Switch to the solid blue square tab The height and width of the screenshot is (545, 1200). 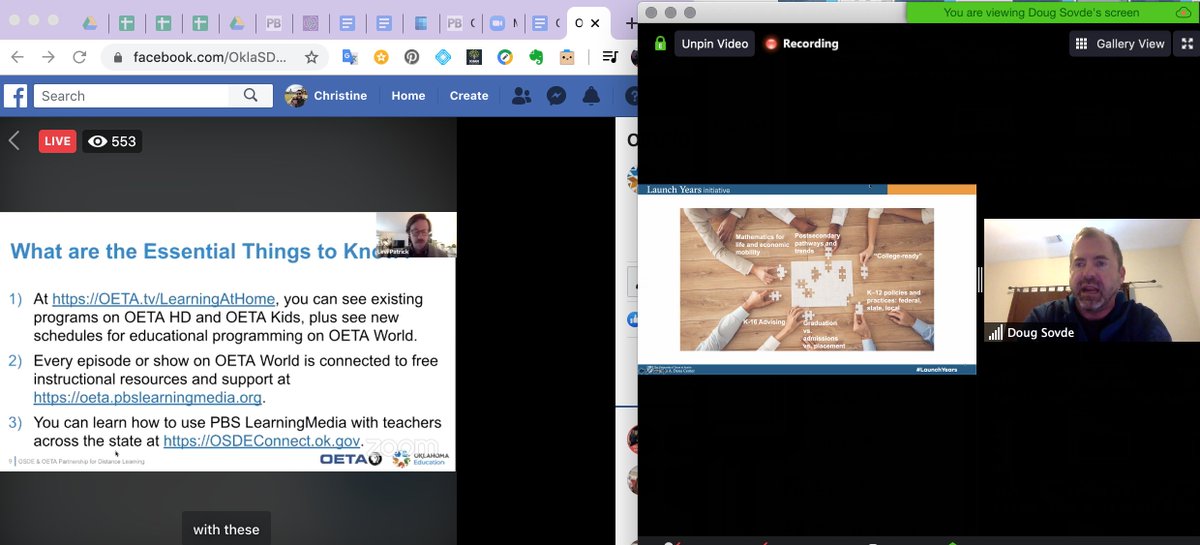[x=420, y=22]
